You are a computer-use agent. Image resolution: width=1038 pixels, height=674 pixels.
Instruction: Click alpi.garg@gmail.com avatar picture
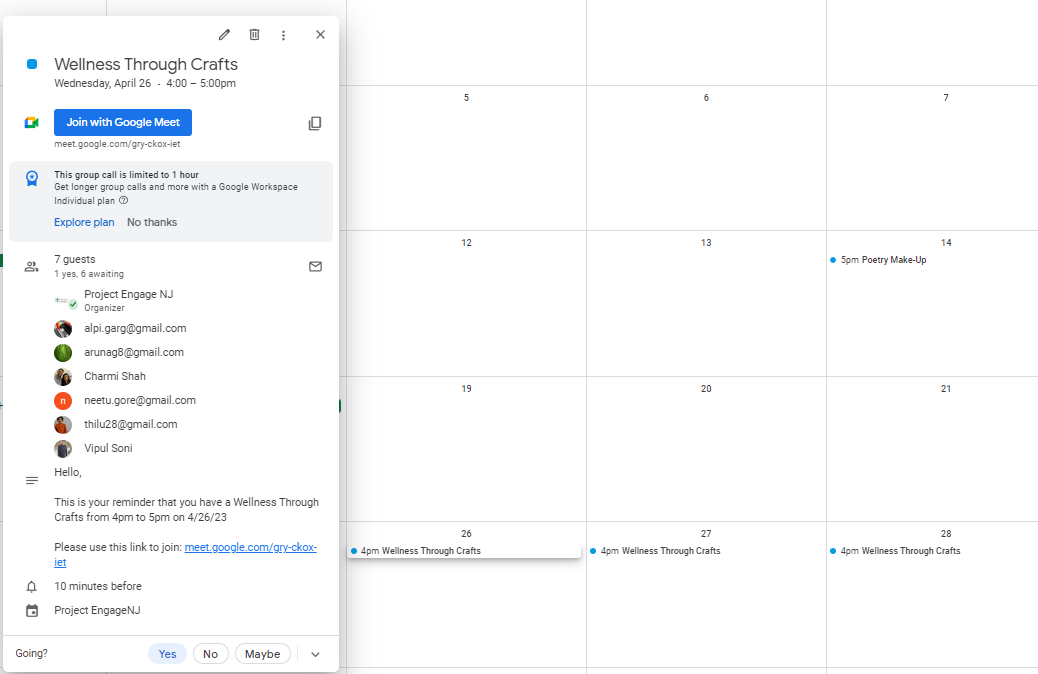63,328
